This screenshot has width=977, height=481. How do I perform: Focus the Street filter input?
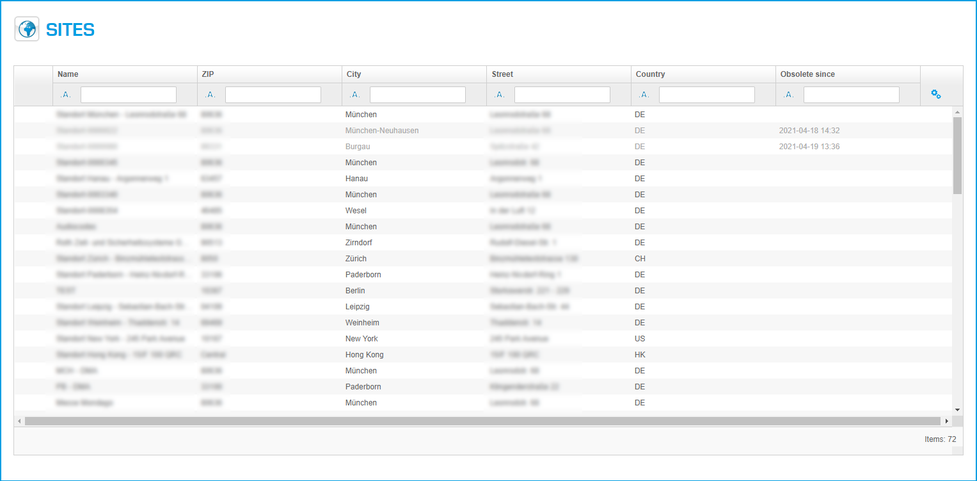[562, 95]
